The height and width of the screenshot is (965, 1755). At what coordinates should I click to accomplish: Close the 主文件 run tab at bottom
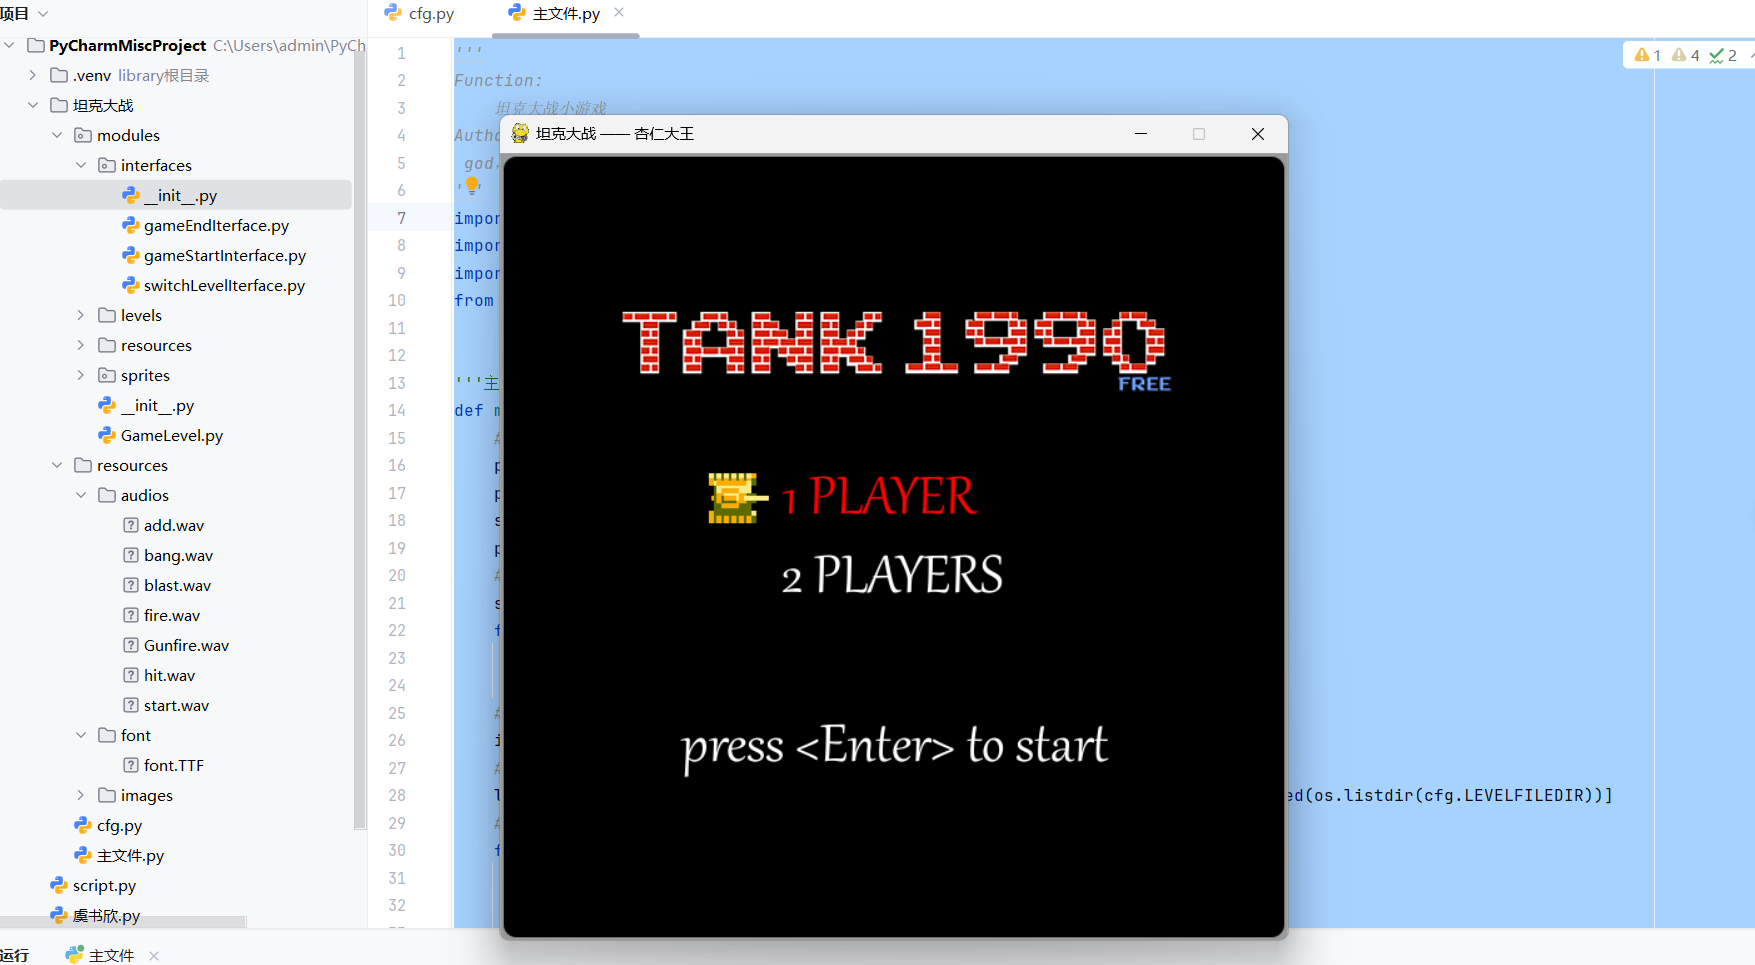click(x=154, y=956)
